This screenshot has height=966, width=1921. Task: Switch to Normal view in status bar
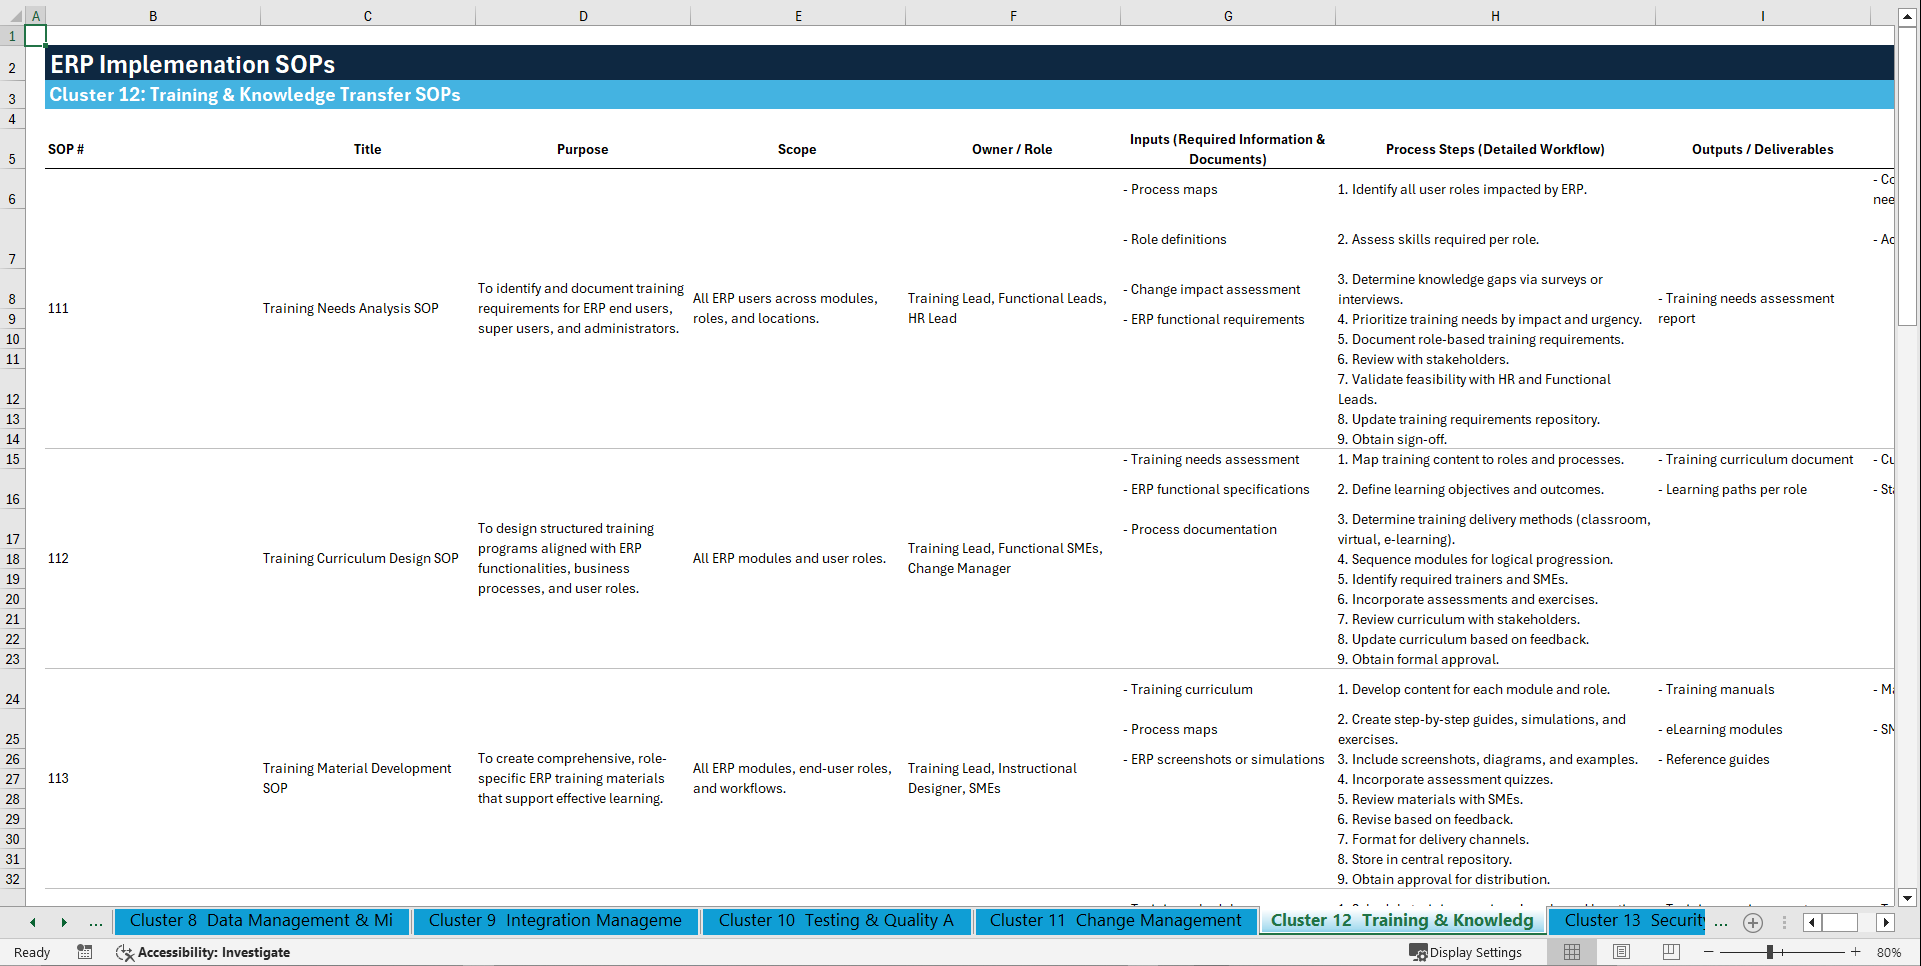click(1572, 952)
